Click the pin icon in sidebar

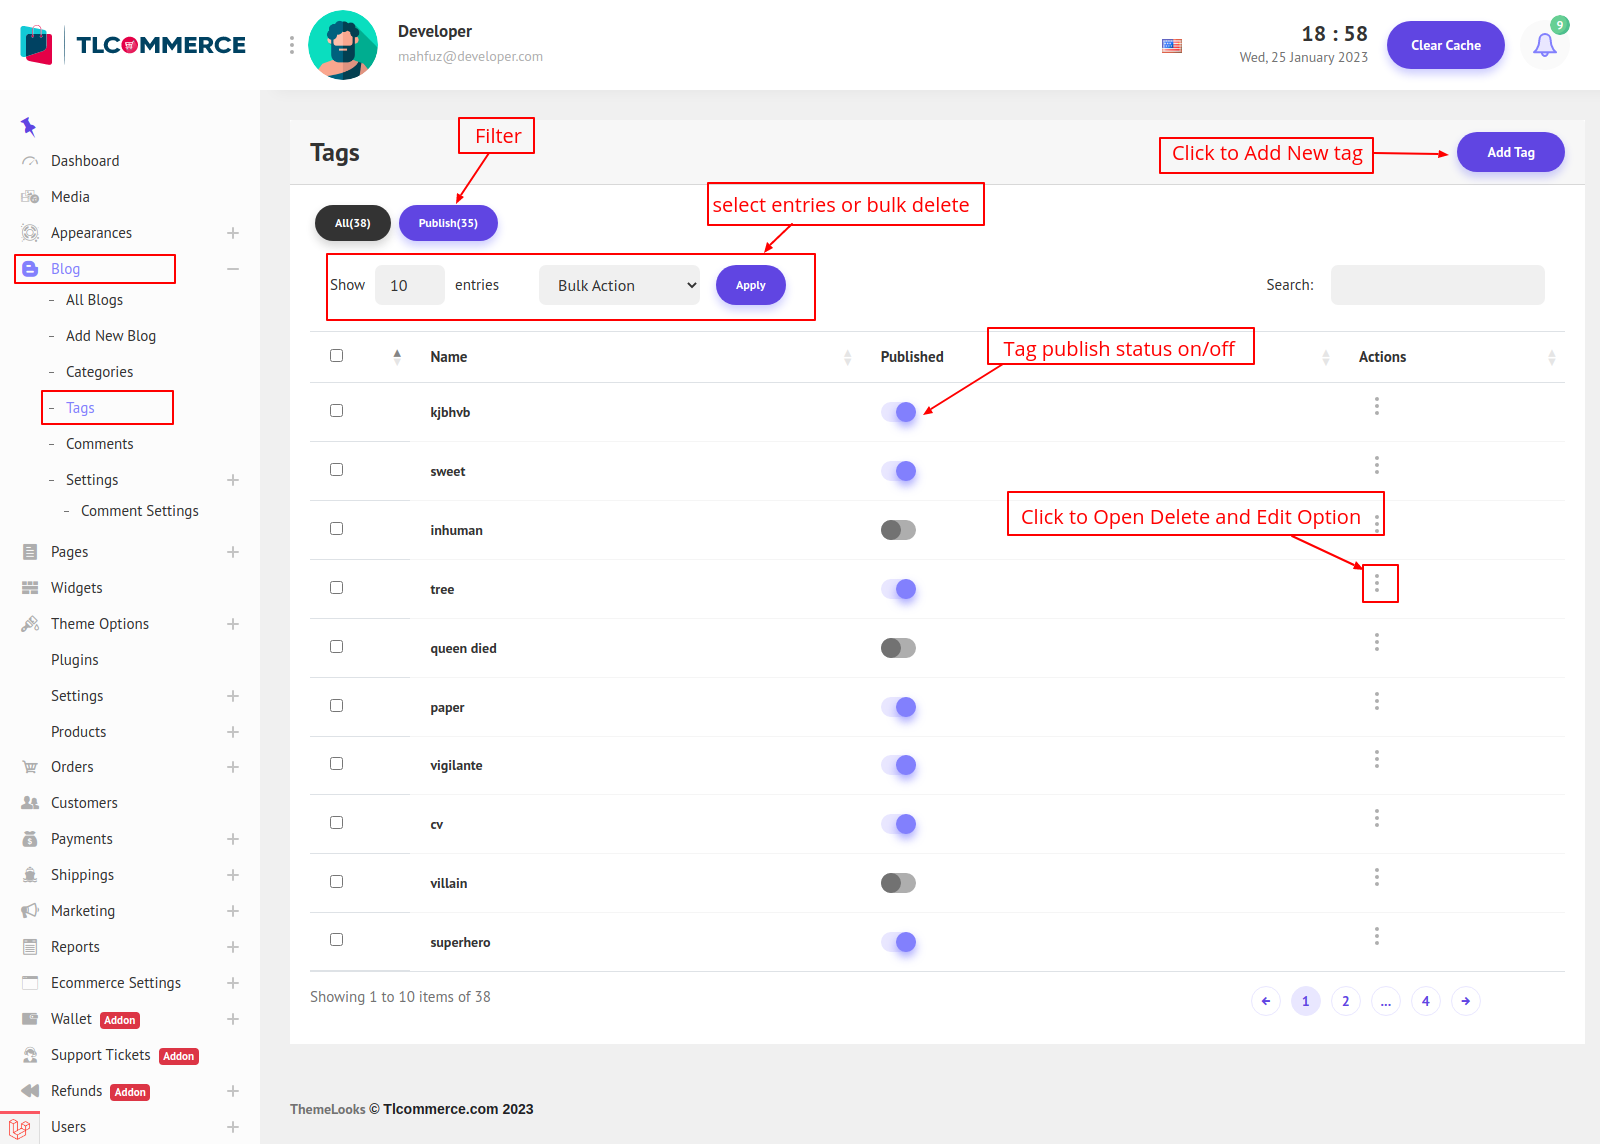[x=28, y=126]
